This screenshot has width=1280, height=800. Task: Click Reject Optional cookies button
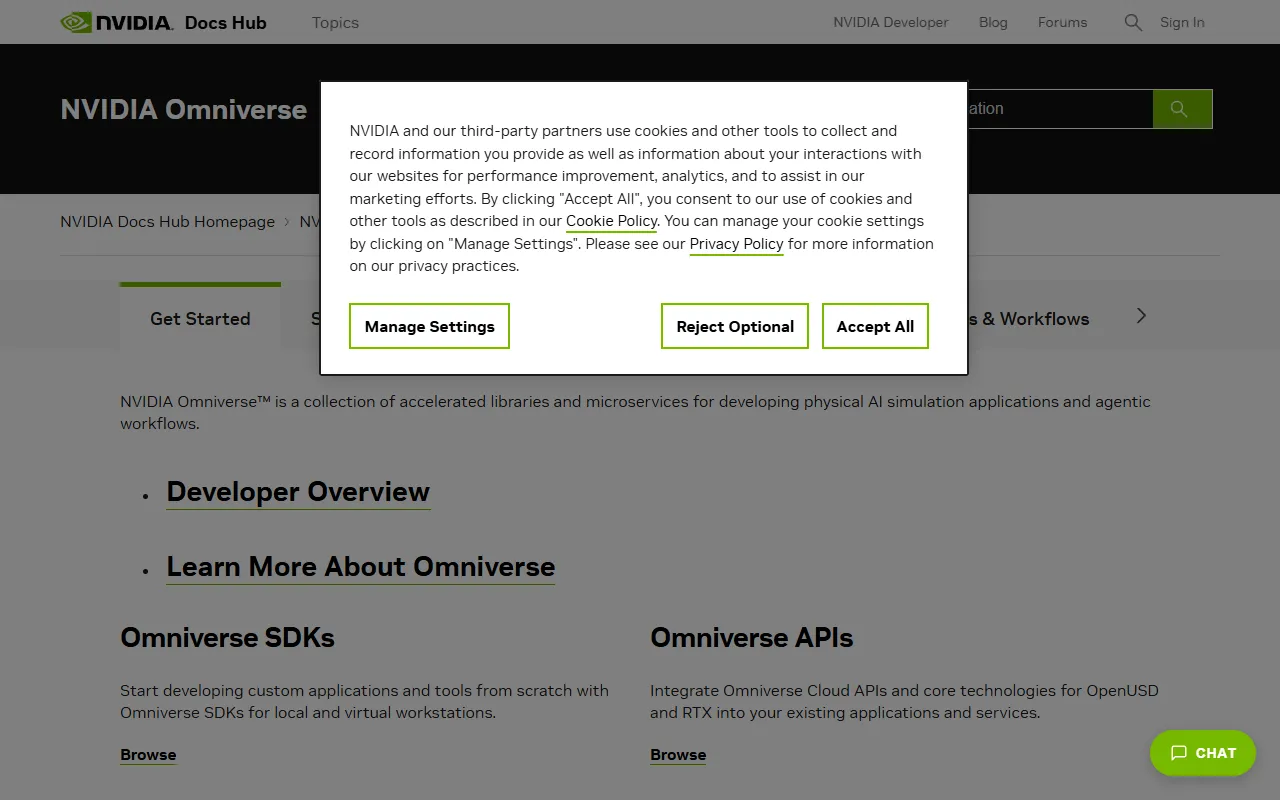[735, 326]
